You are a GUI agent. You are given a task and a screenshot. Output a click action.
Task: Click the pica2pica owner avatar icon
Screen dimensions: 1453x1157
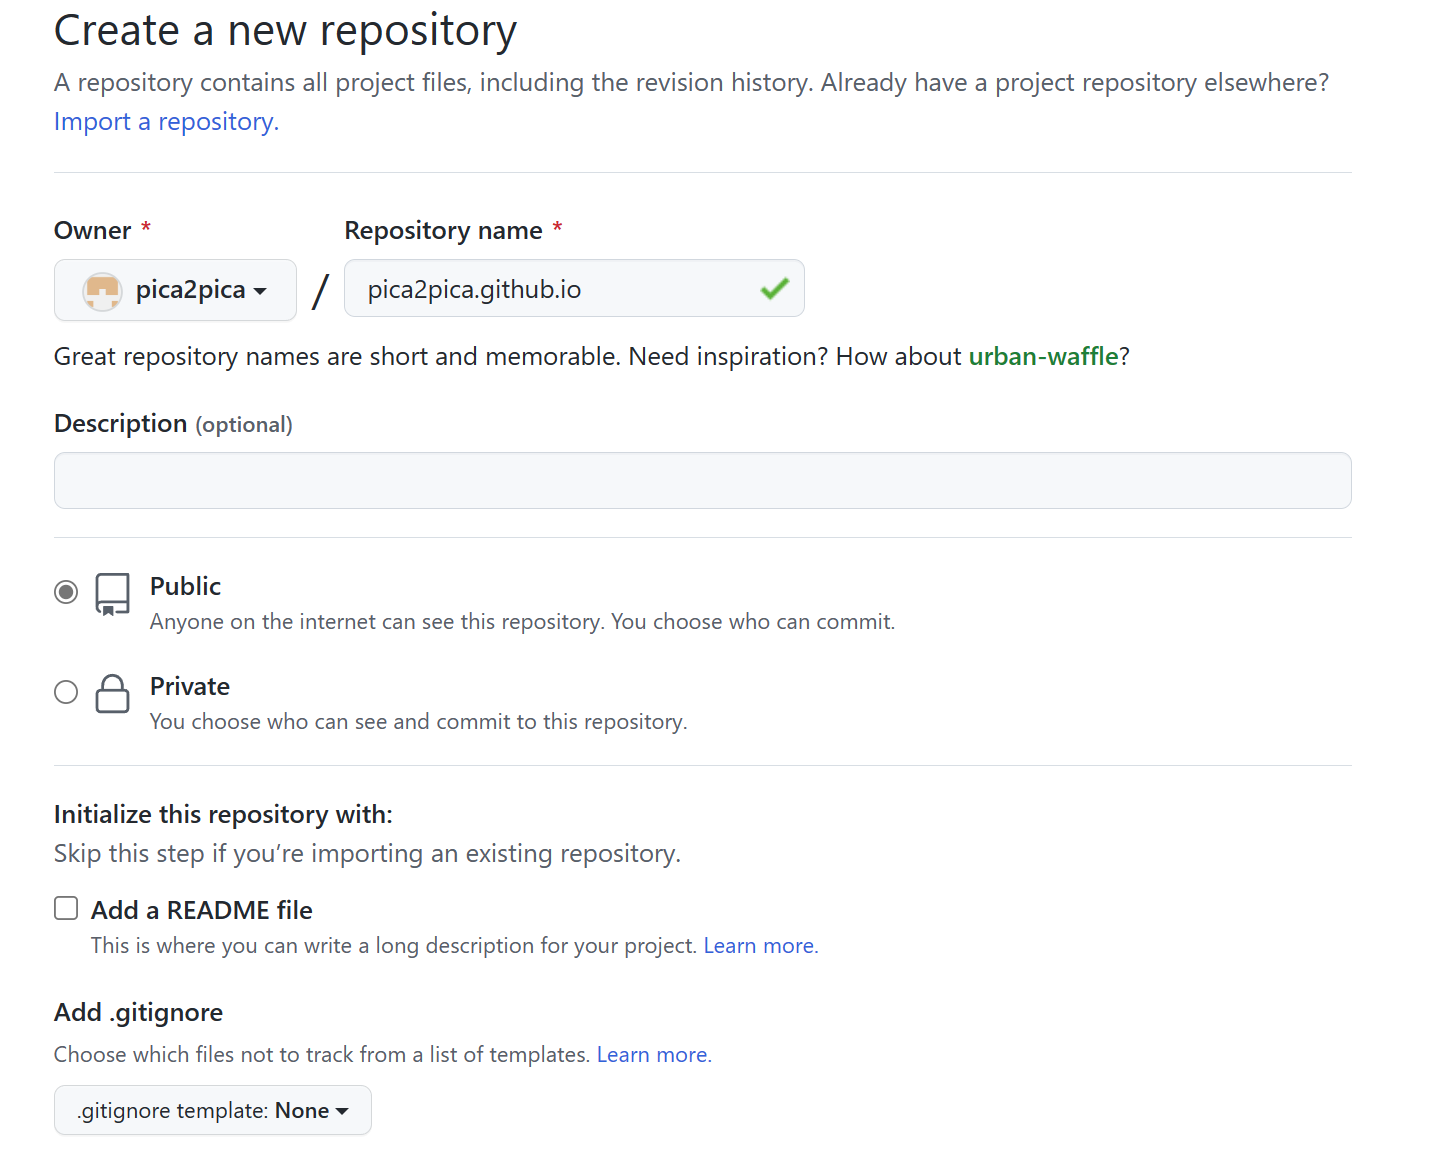102,291
